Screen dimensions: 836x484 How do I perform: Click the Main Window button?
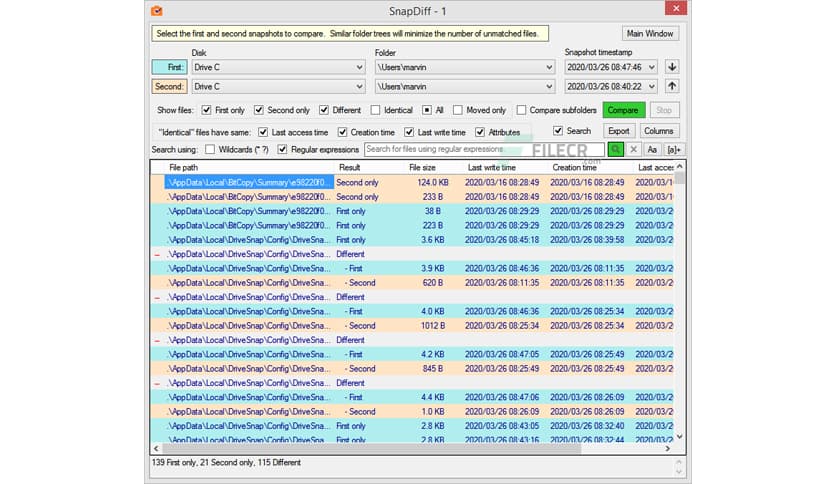[650, 34]
